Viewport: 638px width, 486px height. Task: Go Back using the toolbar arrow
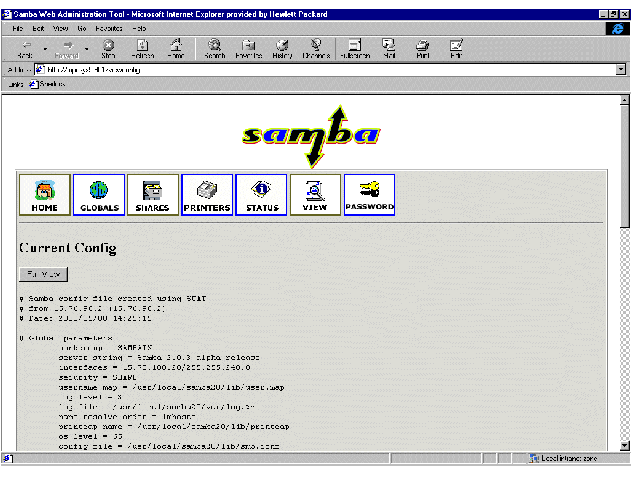pos(26,49)
